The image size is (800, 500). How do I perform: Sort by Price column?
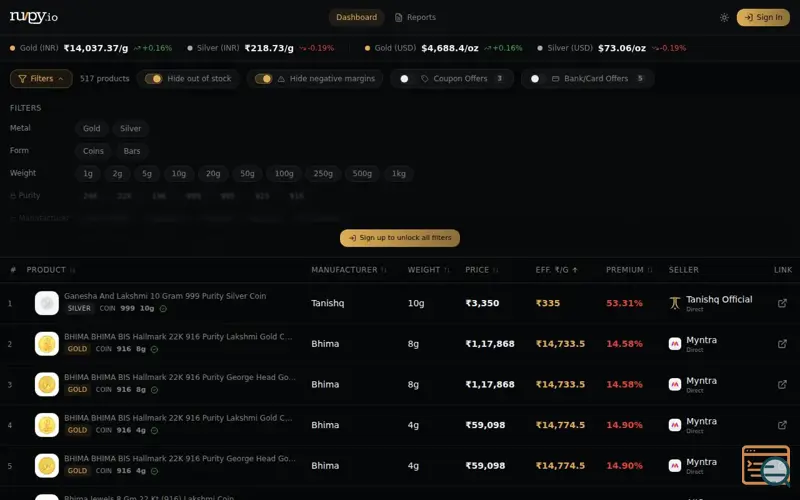pyautogui.click(x=481, y=270)
